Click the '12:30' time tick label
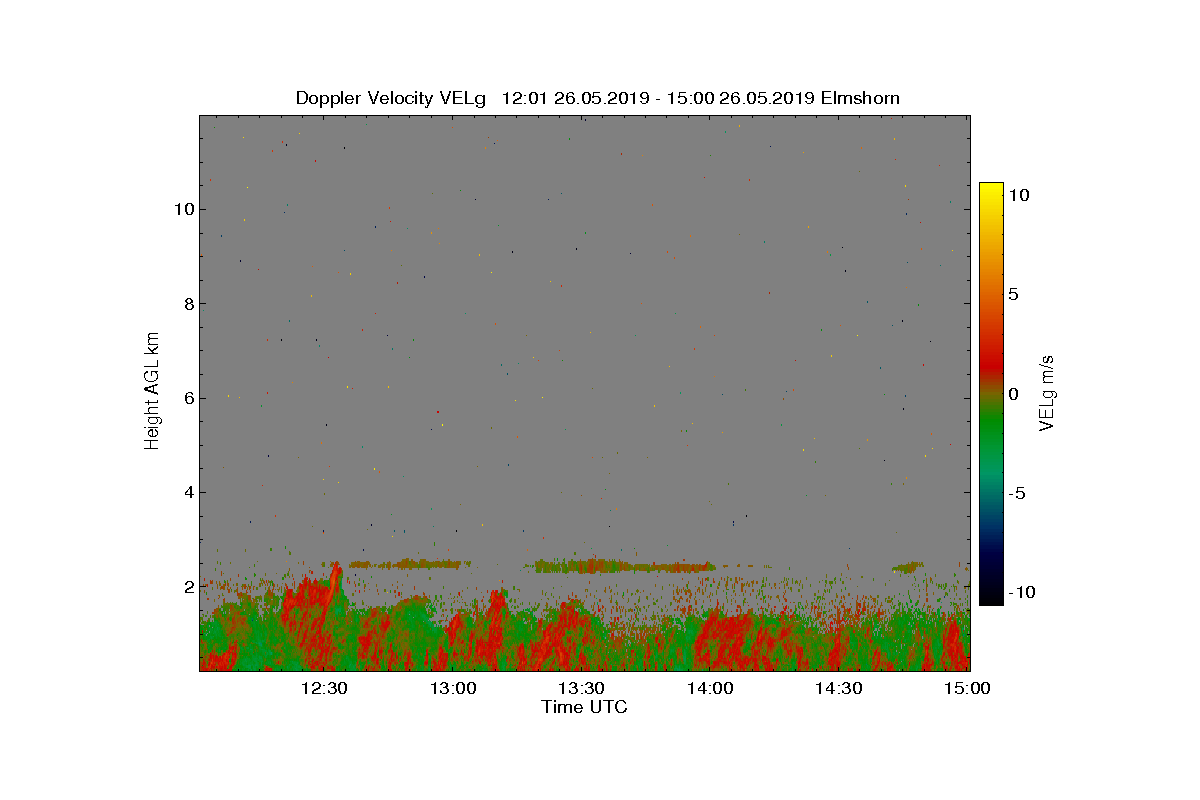Image resolution: width=1200 pixels, height=800 pixels. click(x=324, y=688)
